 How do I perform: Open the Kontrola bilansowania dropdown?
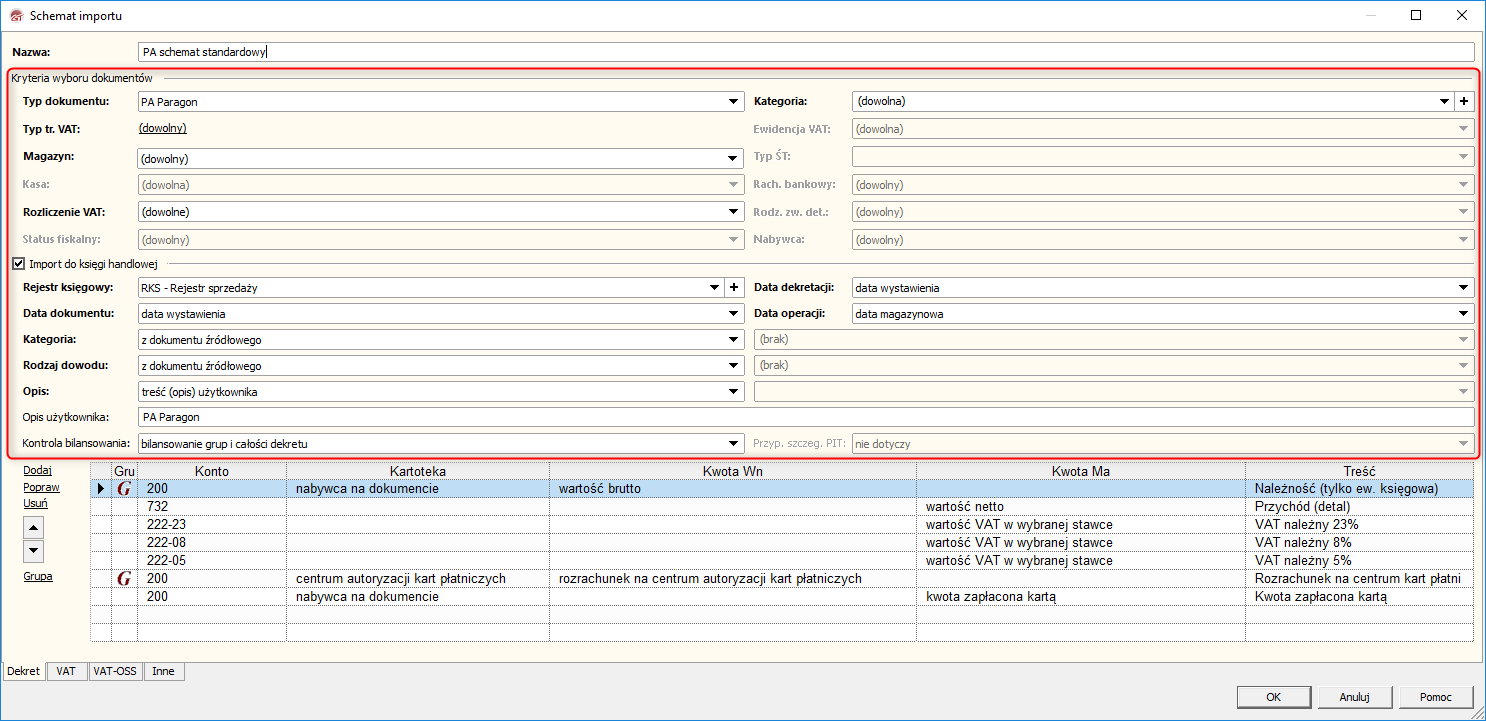click(733, 443)
